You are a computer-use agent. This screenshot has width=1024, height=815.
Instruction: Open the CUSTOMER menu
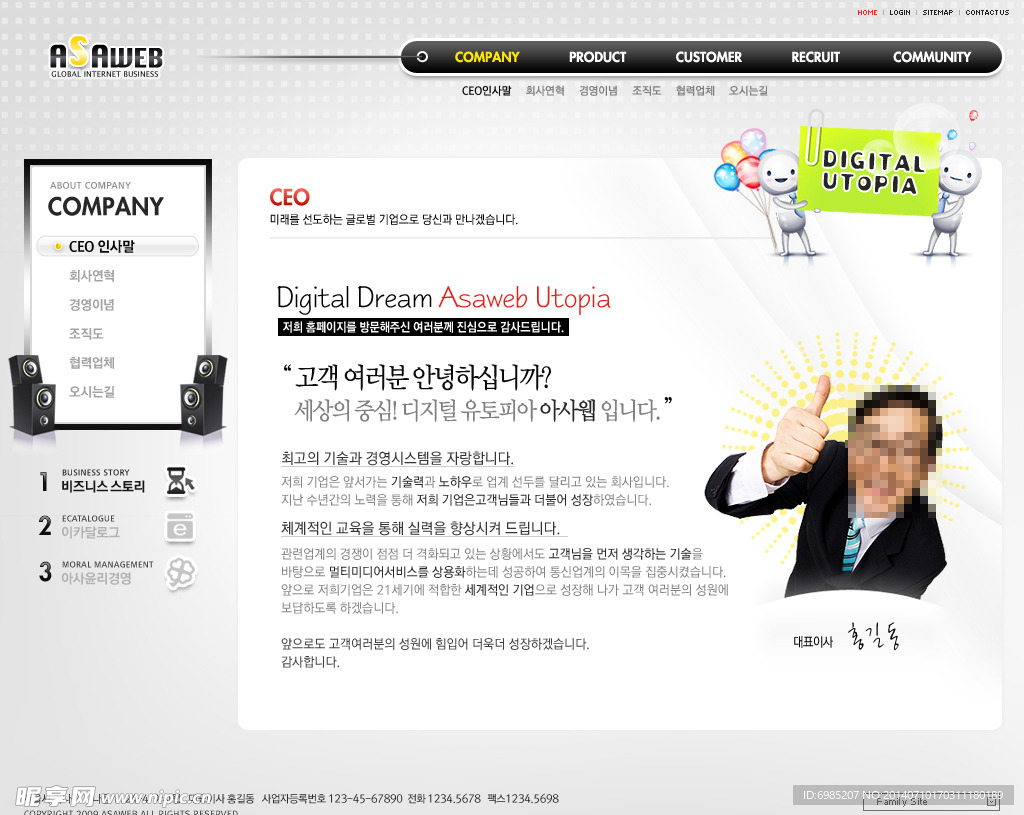[708, 57]
